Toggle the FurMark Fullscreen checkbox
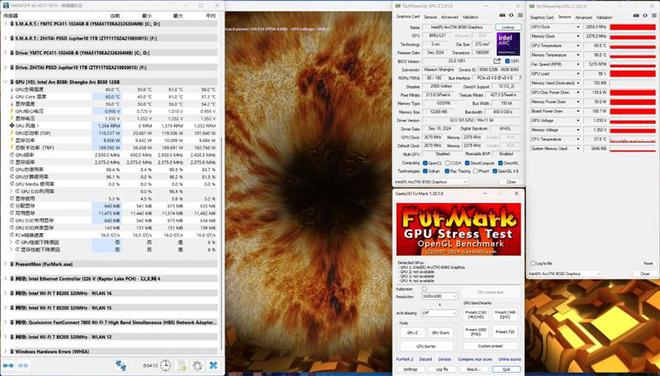The width and height of the screenshot is (660, 376). (x=424, y=289)
